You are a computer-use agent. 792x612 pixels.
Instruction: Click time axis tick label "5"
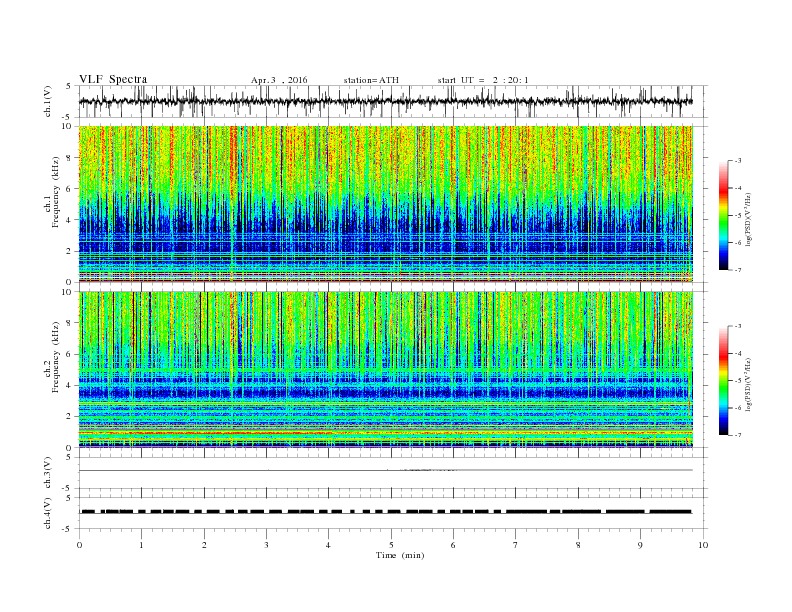coord(391,545)
